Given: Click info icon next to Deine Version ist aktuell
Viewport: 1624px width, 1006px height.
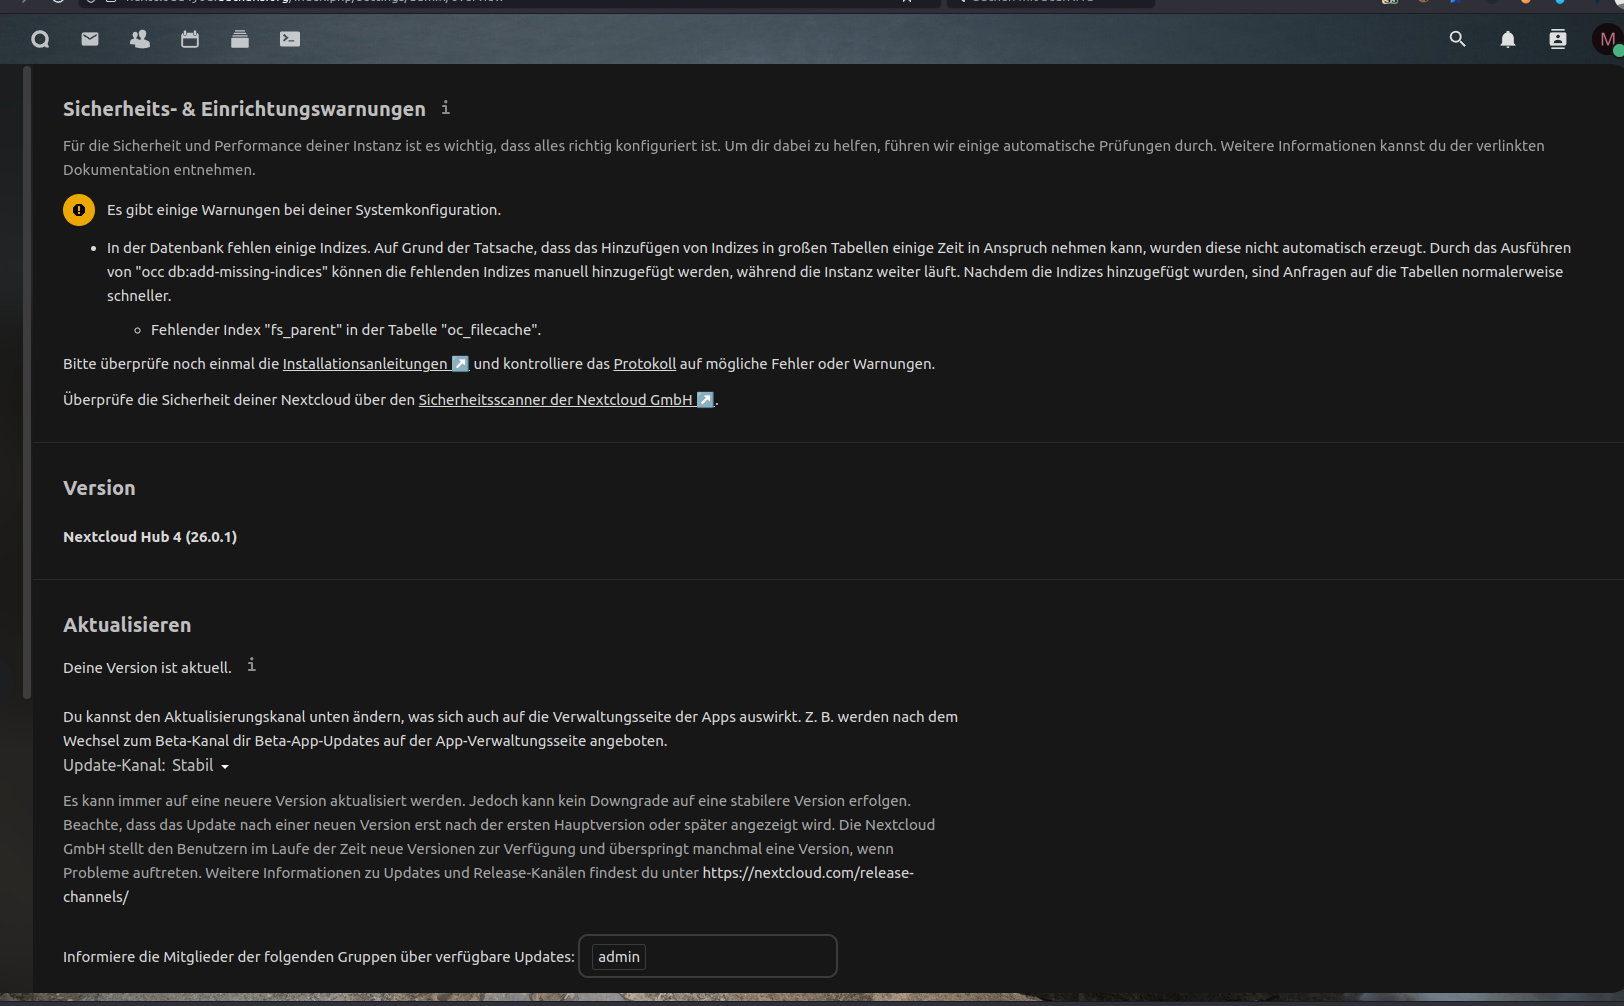Looking at the screenshot, I should pyautogui.click(x=252, y=664).
